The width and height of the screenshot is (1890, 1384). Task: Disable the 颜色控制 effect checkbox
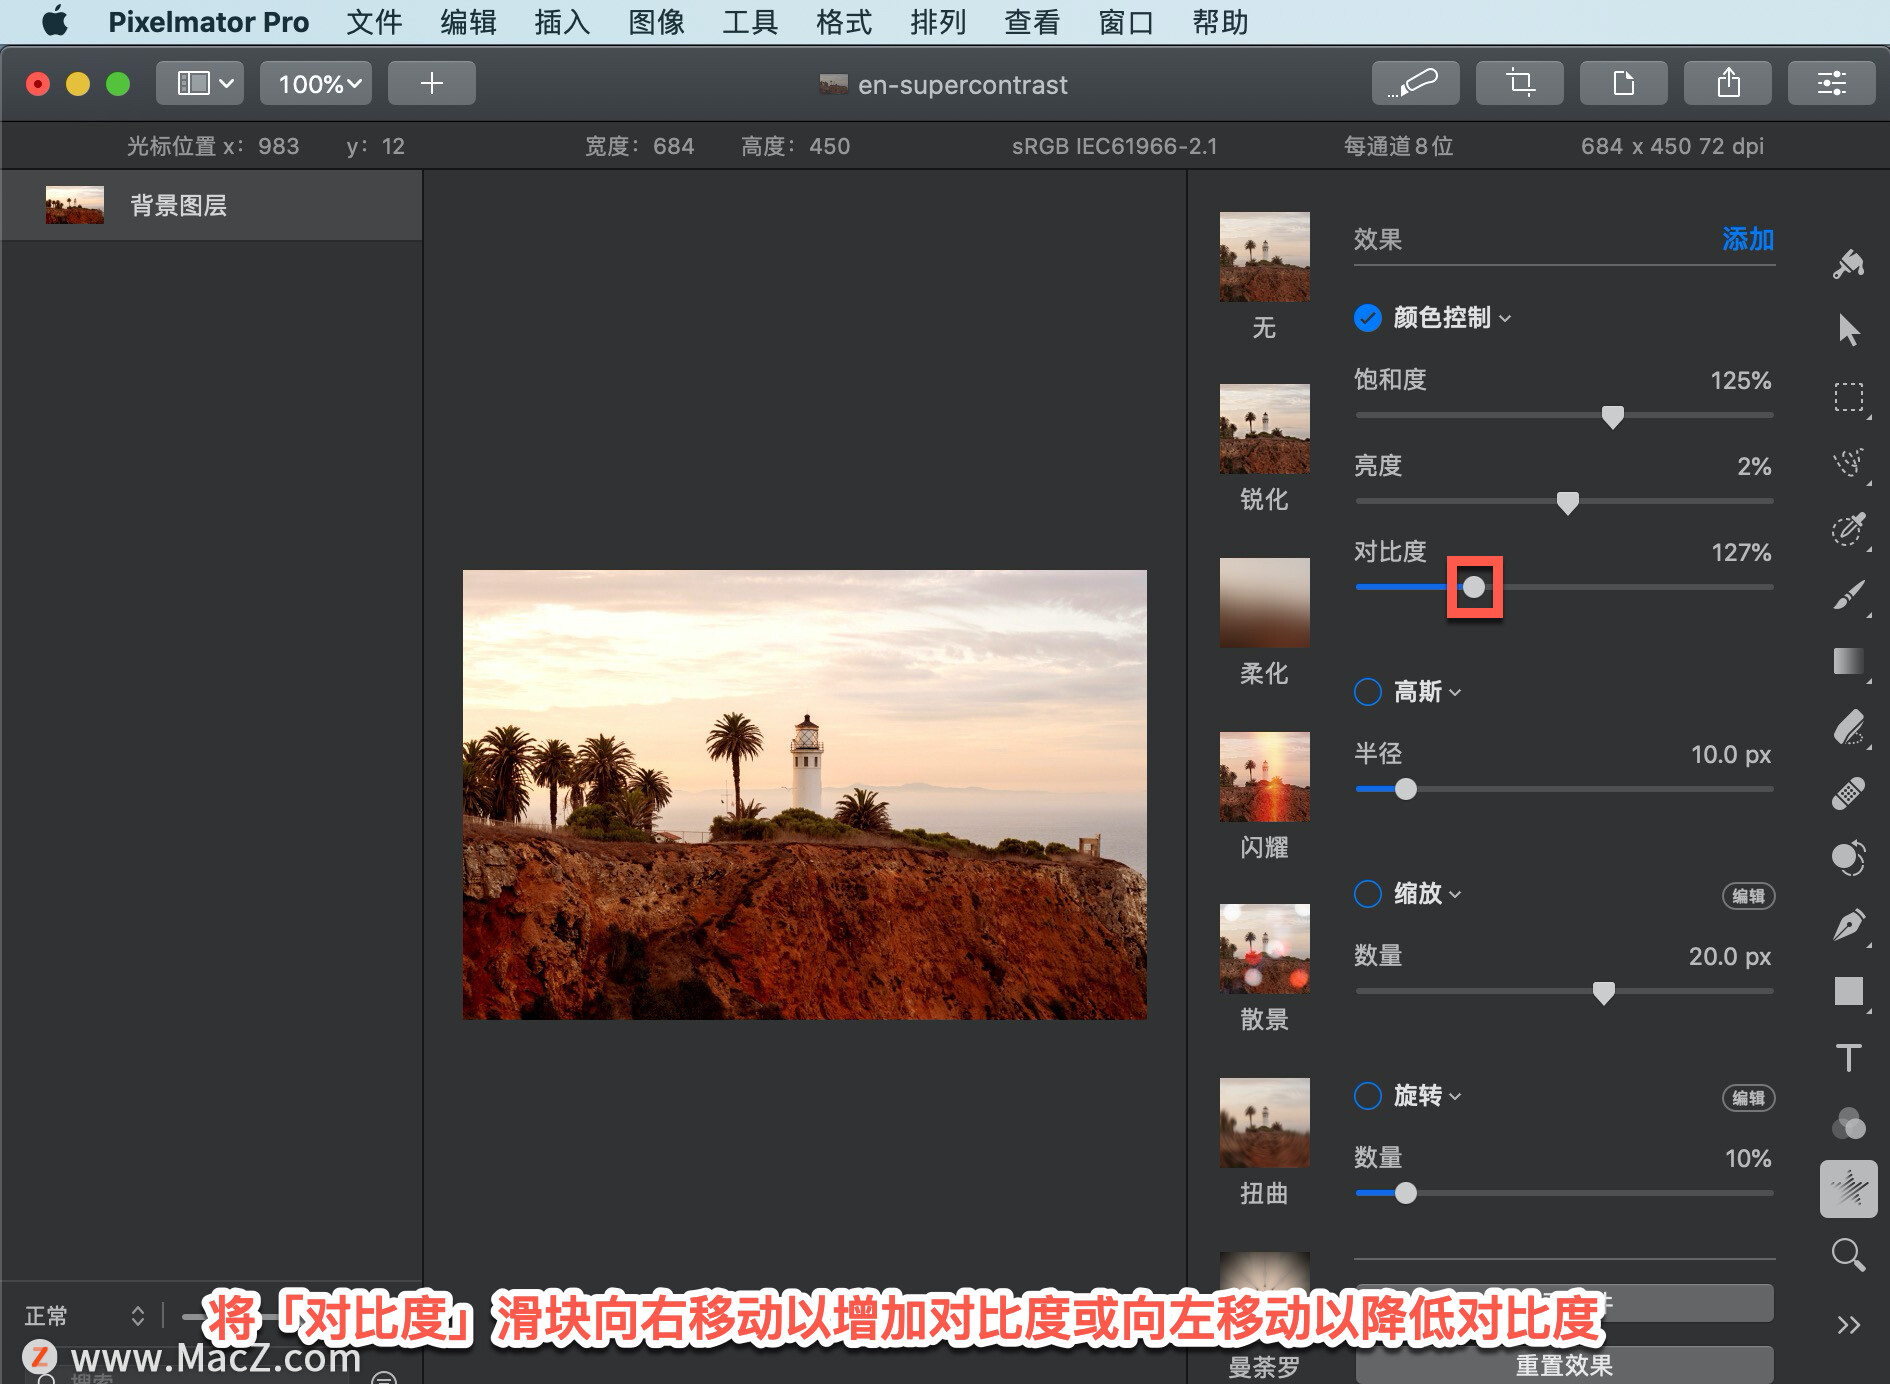(x=1367, y=318)
